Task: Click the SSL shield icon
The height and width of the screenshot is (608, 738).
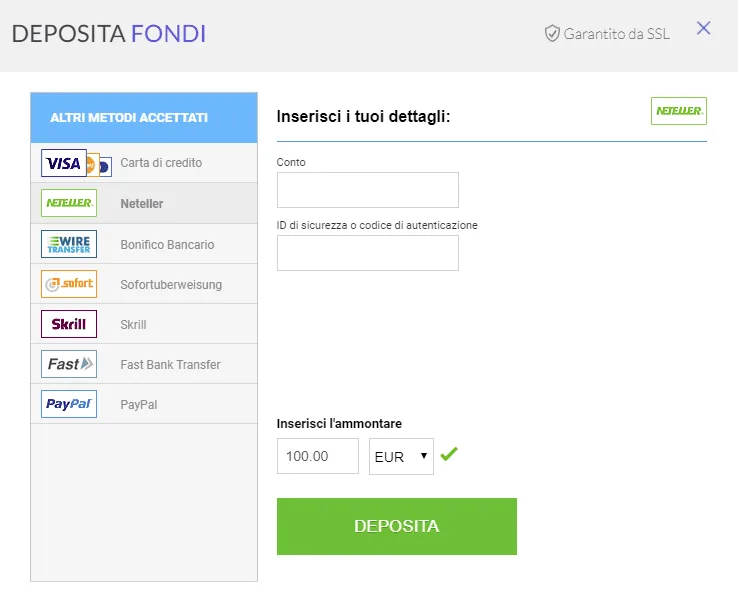Action: [x=552, y=33]
